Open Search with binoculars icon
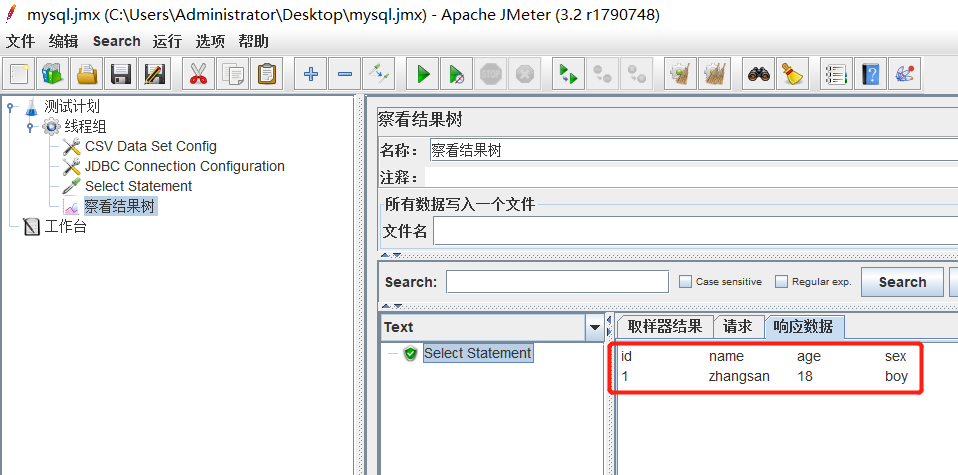This screenshot has width=958, height=475. coord(759,75)
